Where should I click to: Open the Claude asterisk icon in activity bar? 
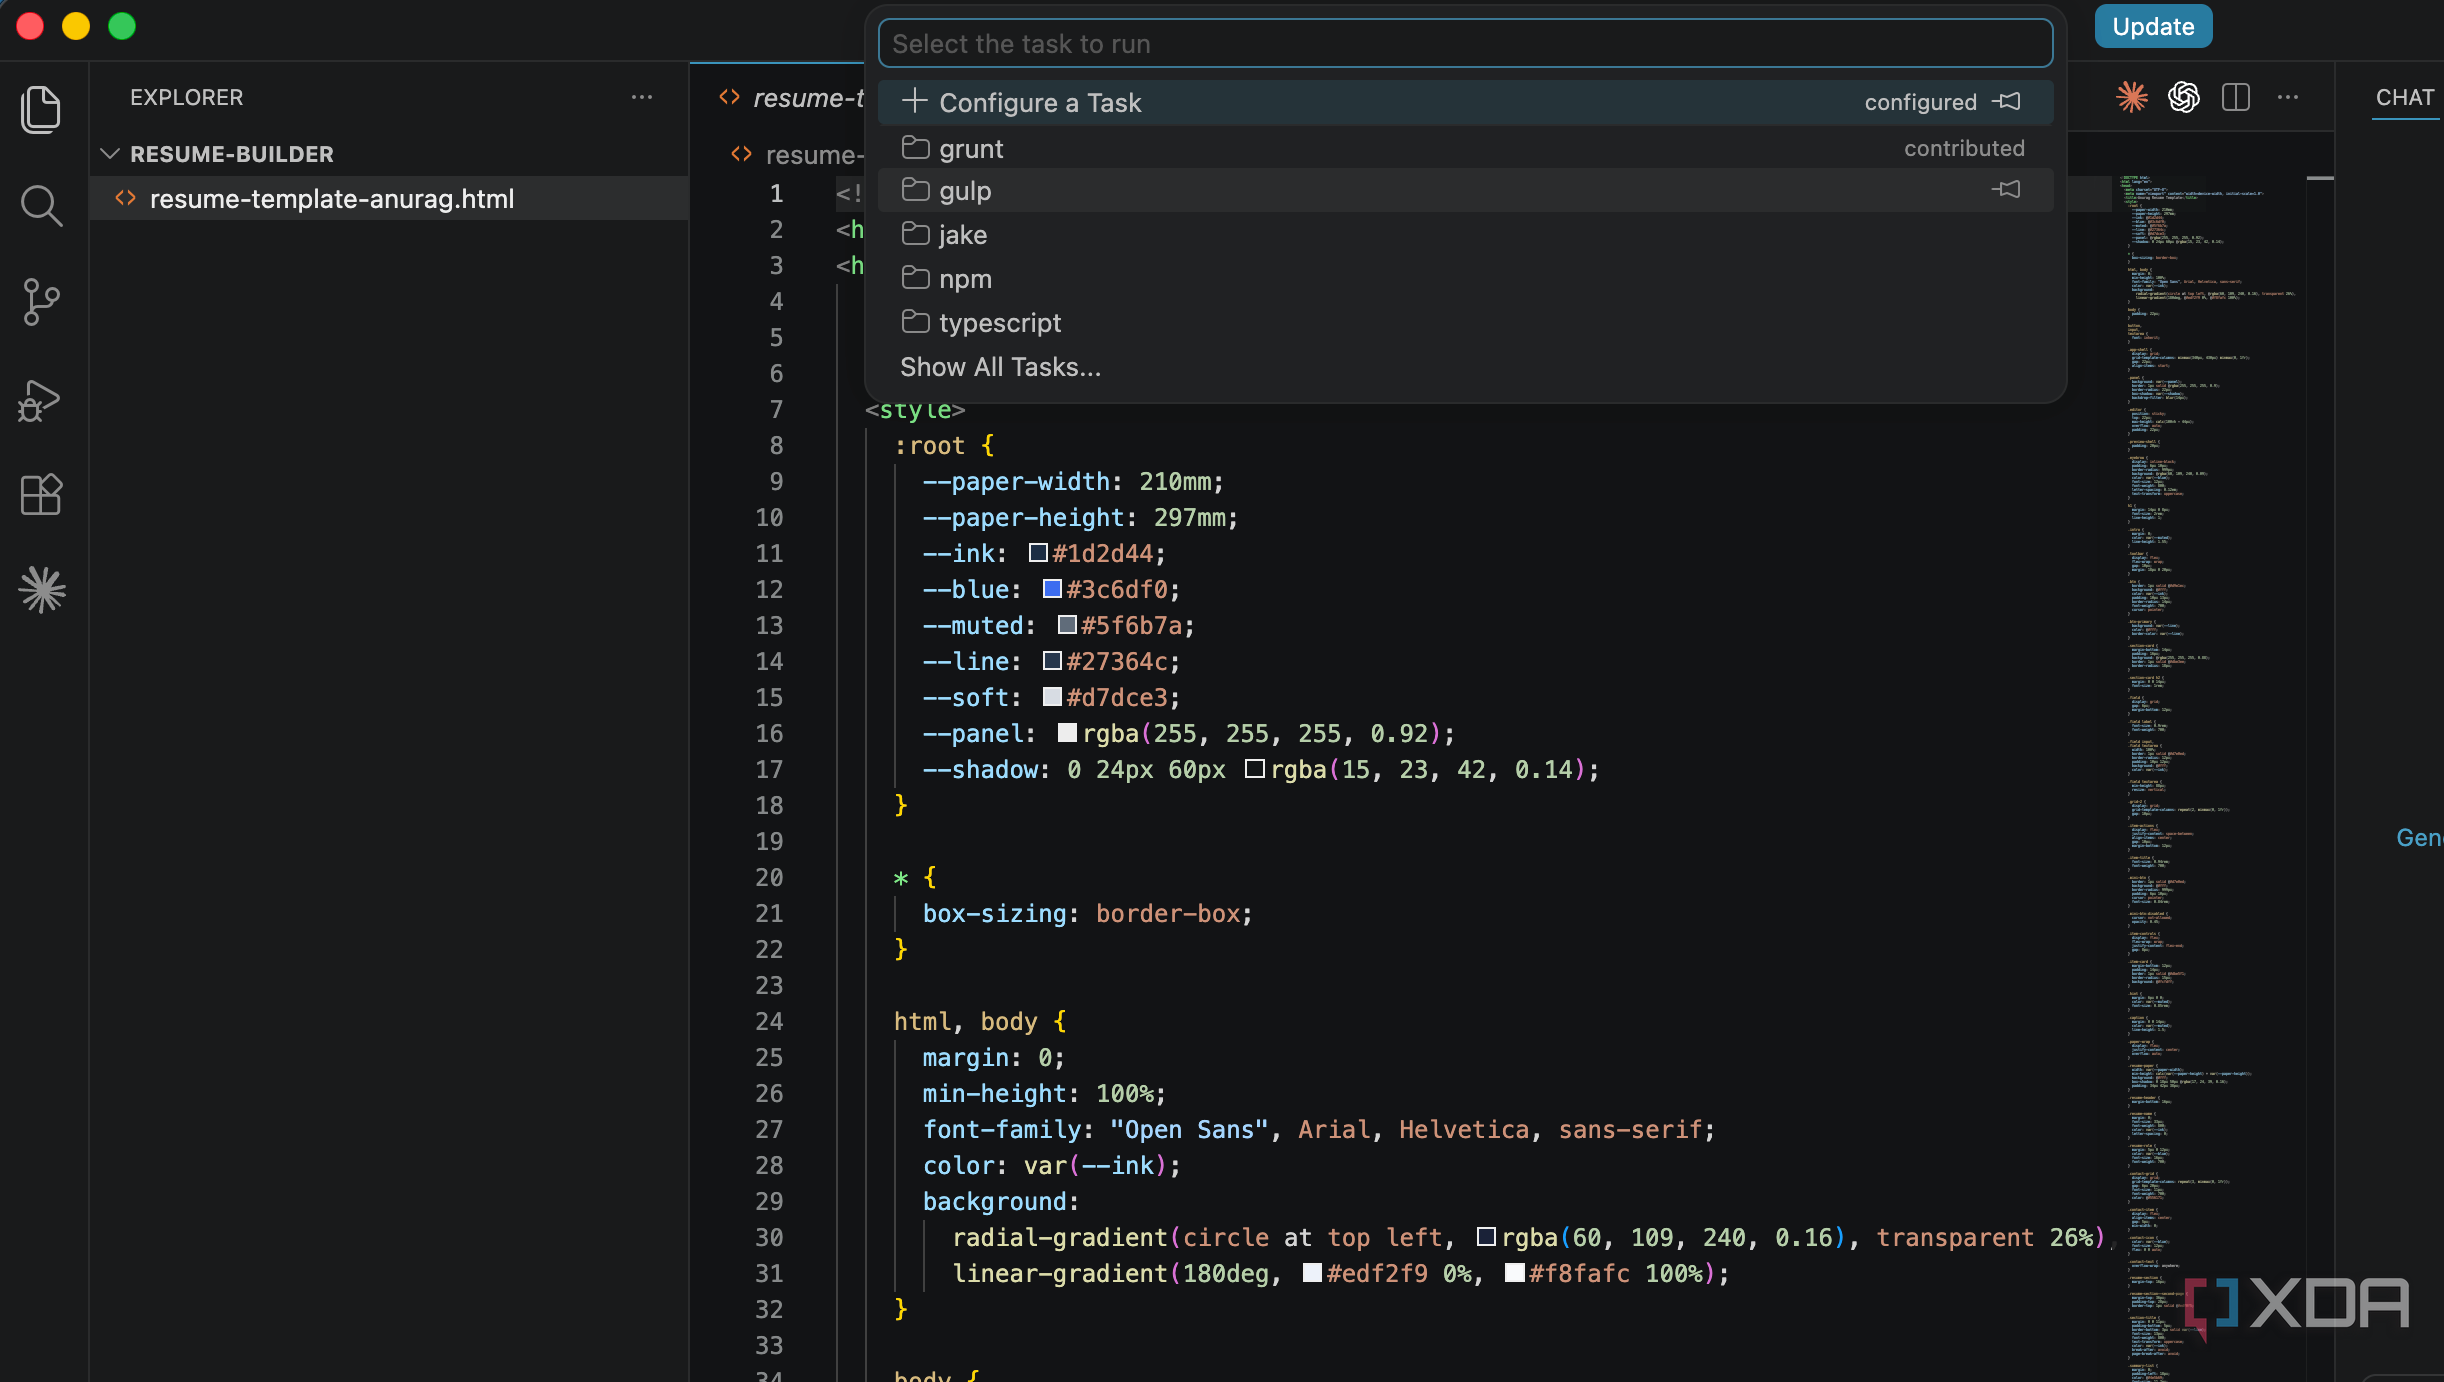[41, 590]
